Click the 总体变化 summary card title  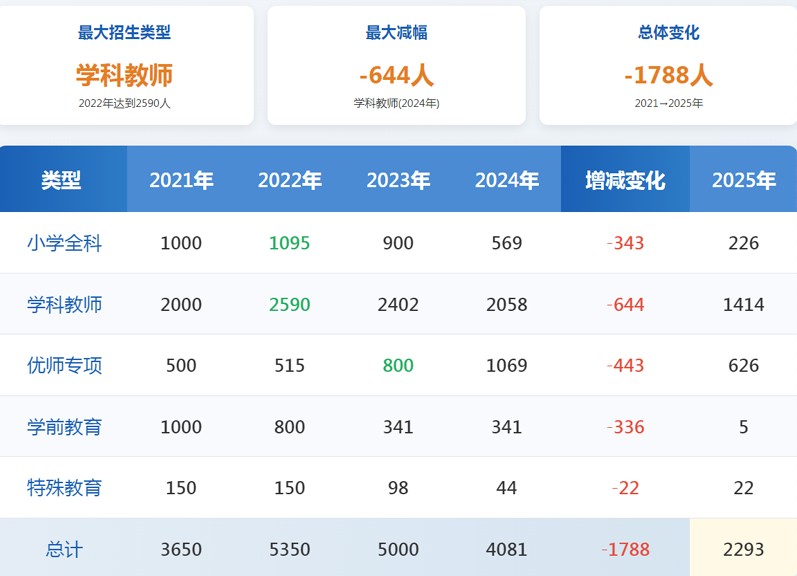(x=668, y=33)
